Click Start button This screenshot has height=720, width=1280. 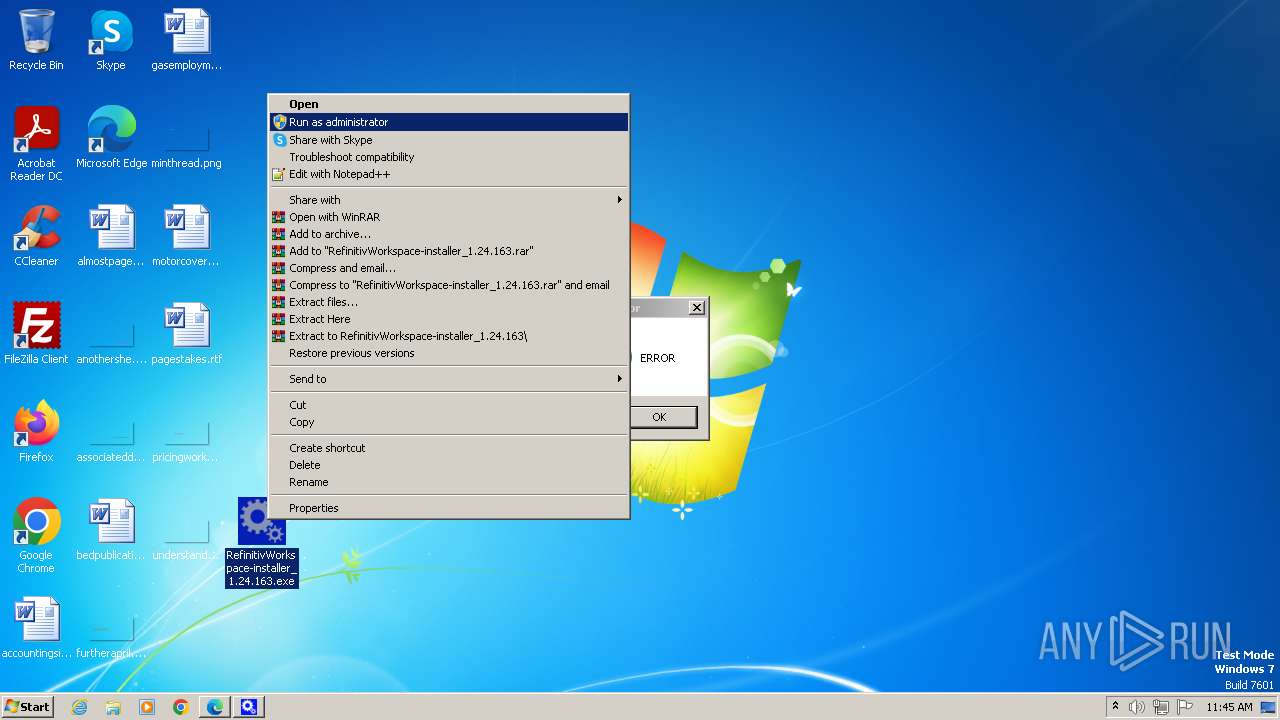(27, 707)
